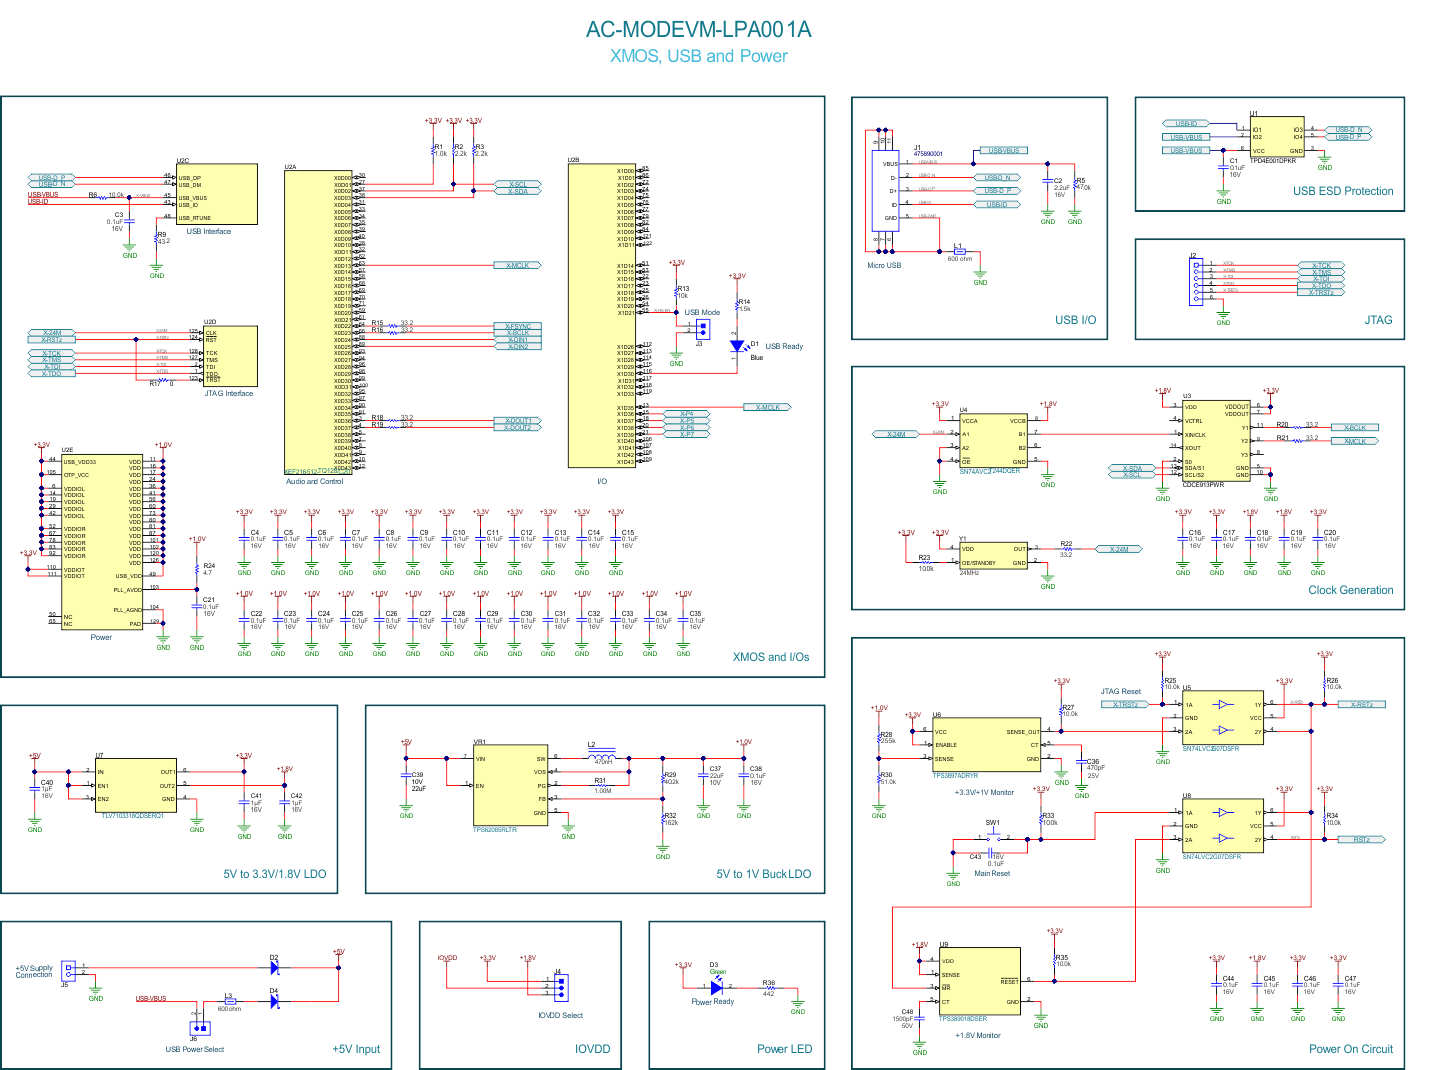1429x1070 pixels.
Task: Click the 'USB I/O' block label
Action: pyautogui.click(x=1075, y=320)
